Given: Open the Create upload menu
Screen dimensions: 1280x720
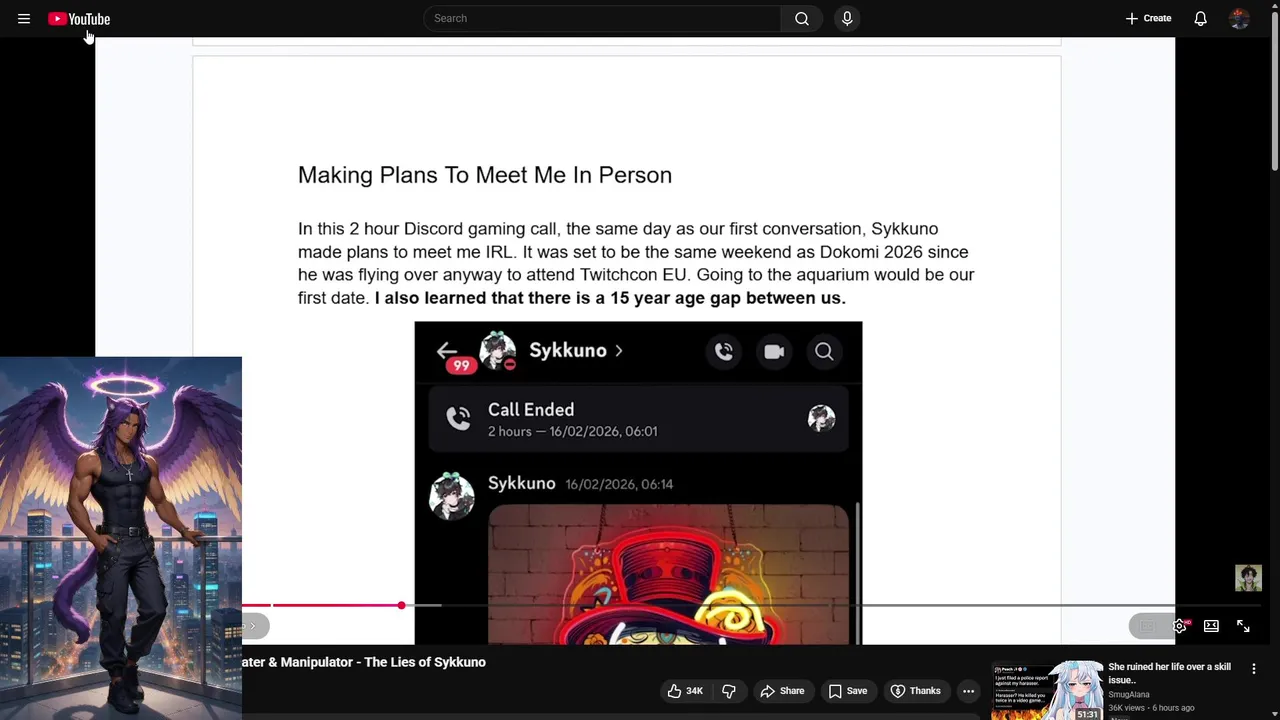Looking at the screenshot, I should tap(1148, 18).
